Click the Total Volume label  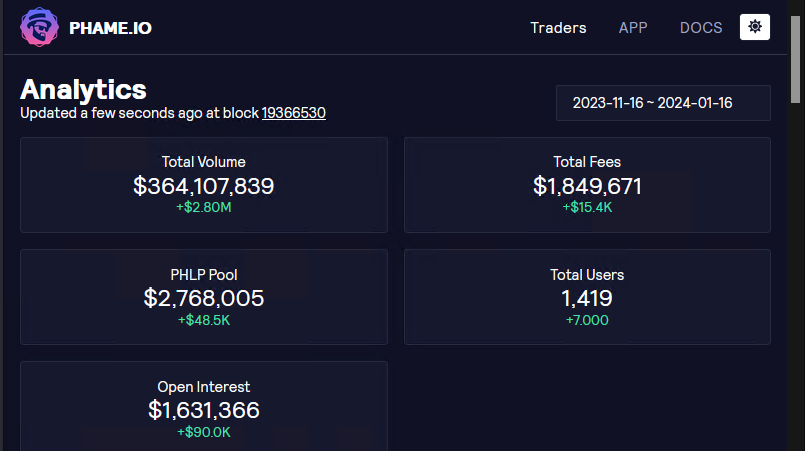[204, 162]
